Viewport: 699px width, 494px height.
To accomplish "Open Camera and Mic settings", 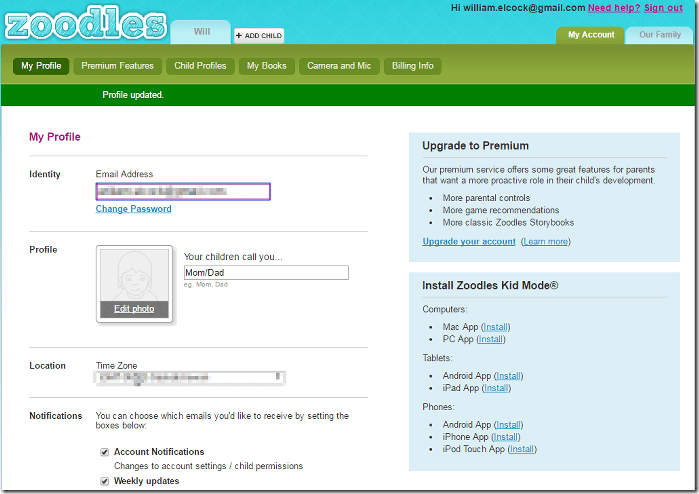I will [x=339, y=66].
